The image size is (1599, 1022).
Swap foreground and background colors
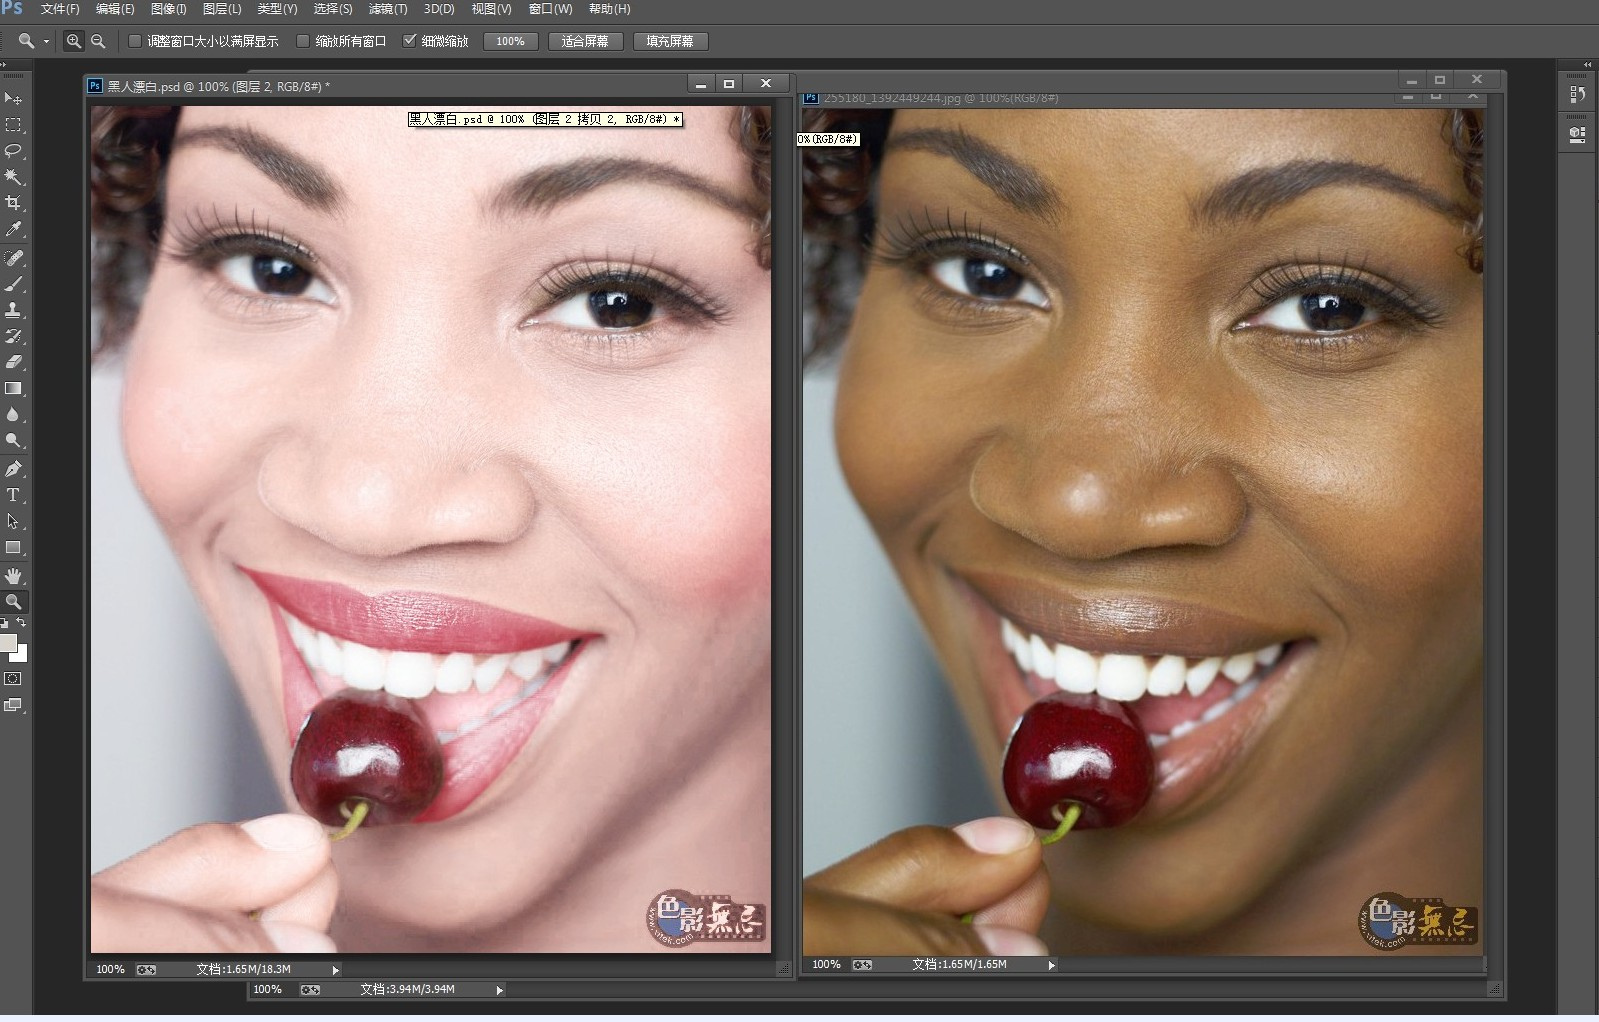21,622
